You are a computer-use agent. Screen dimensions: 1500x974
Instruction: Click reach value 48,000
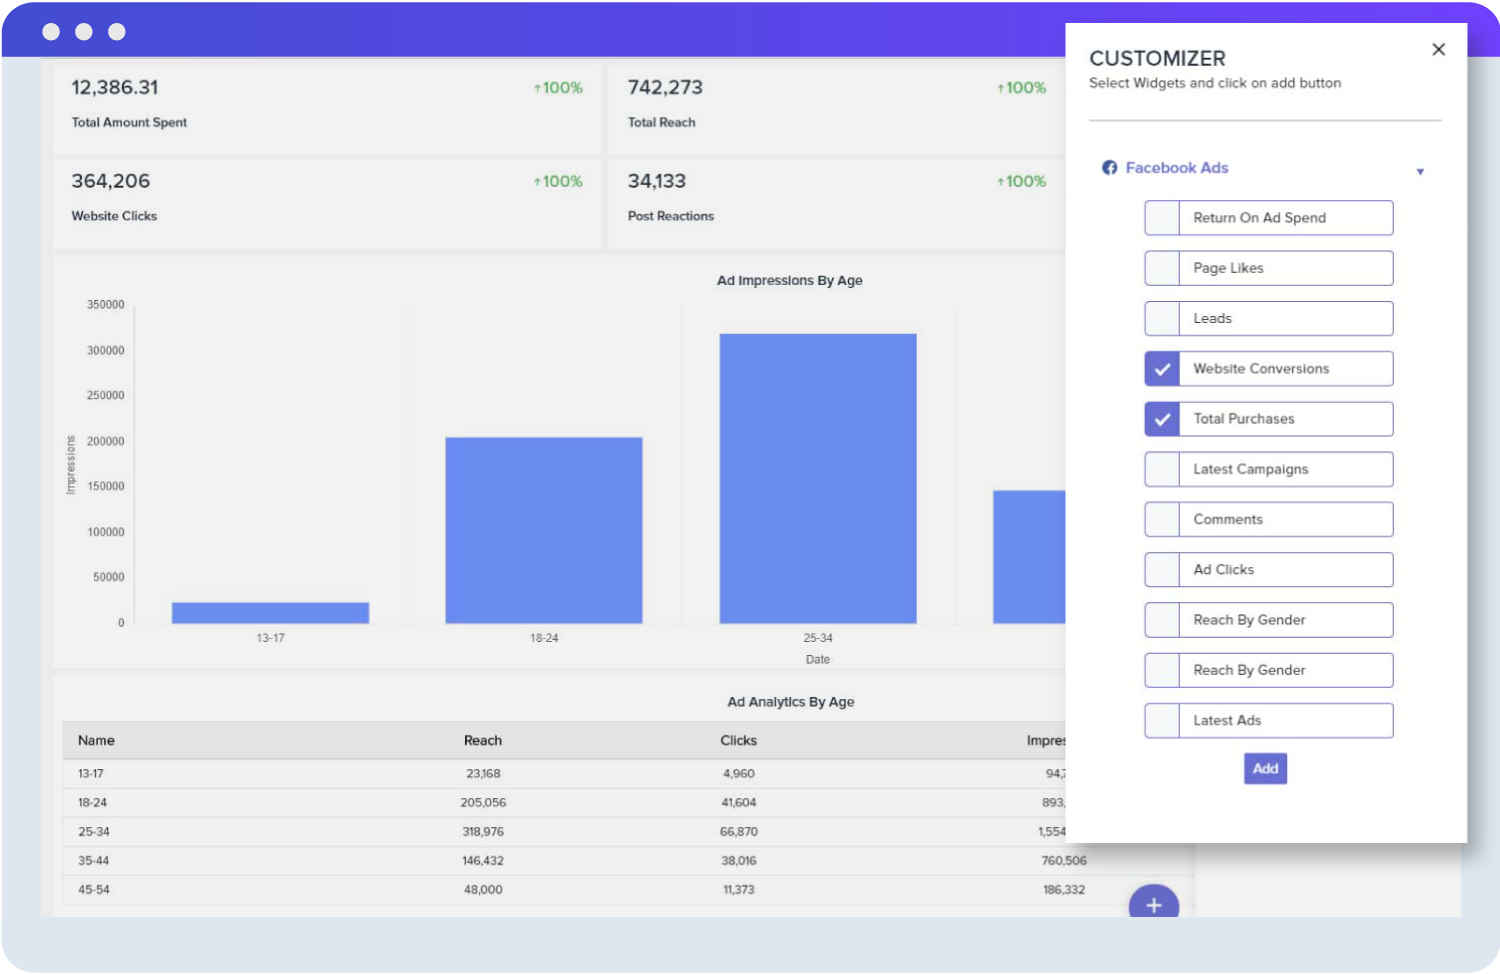point(483,890)
